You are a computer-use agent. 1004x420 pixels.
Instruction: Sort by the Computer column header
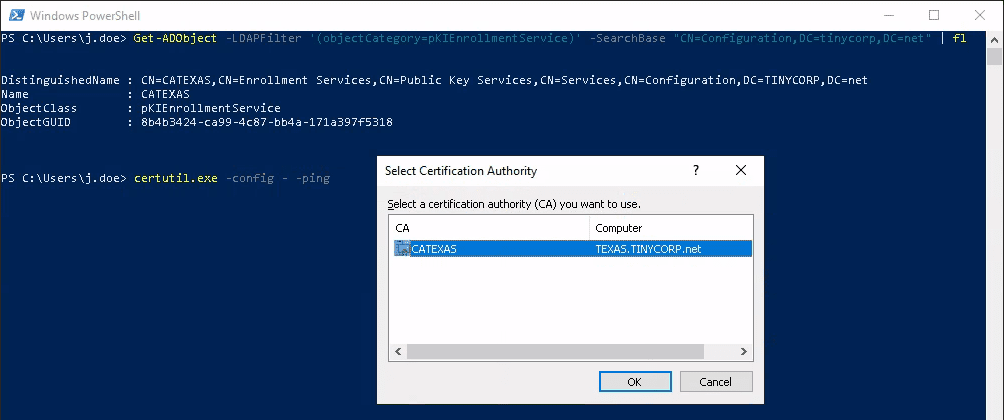[x=670, y=228]
